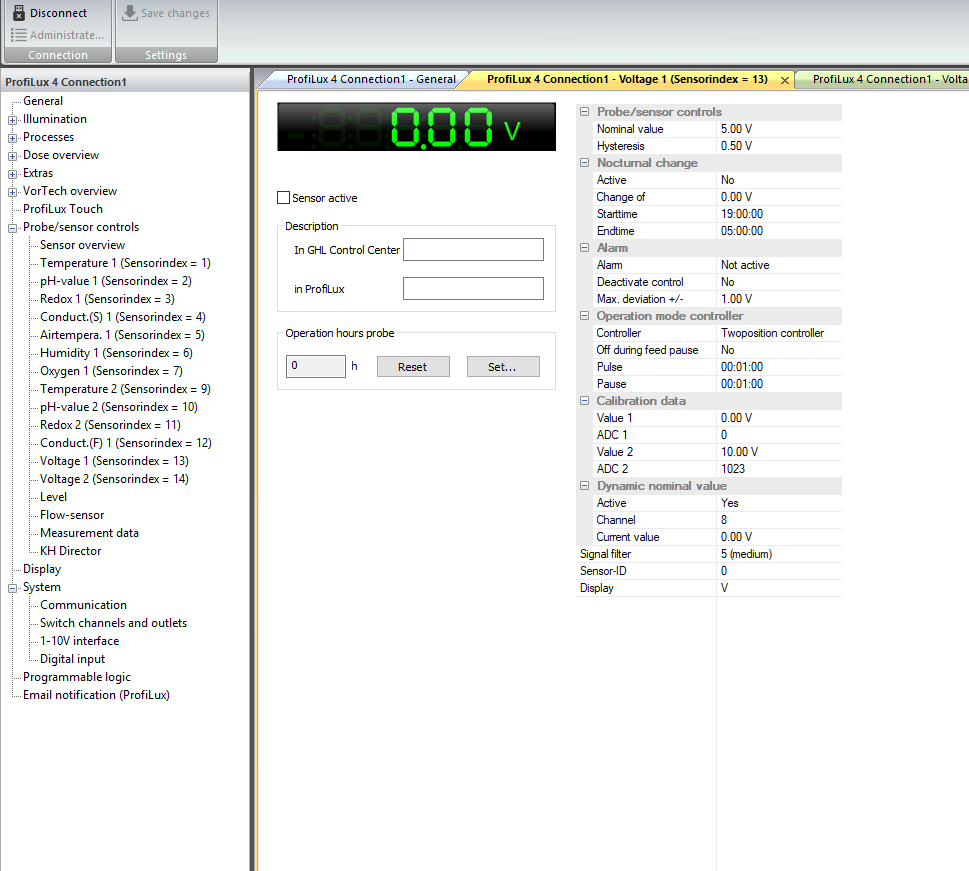
Task: Open Communication under System
Action: (x=83, y=605)
